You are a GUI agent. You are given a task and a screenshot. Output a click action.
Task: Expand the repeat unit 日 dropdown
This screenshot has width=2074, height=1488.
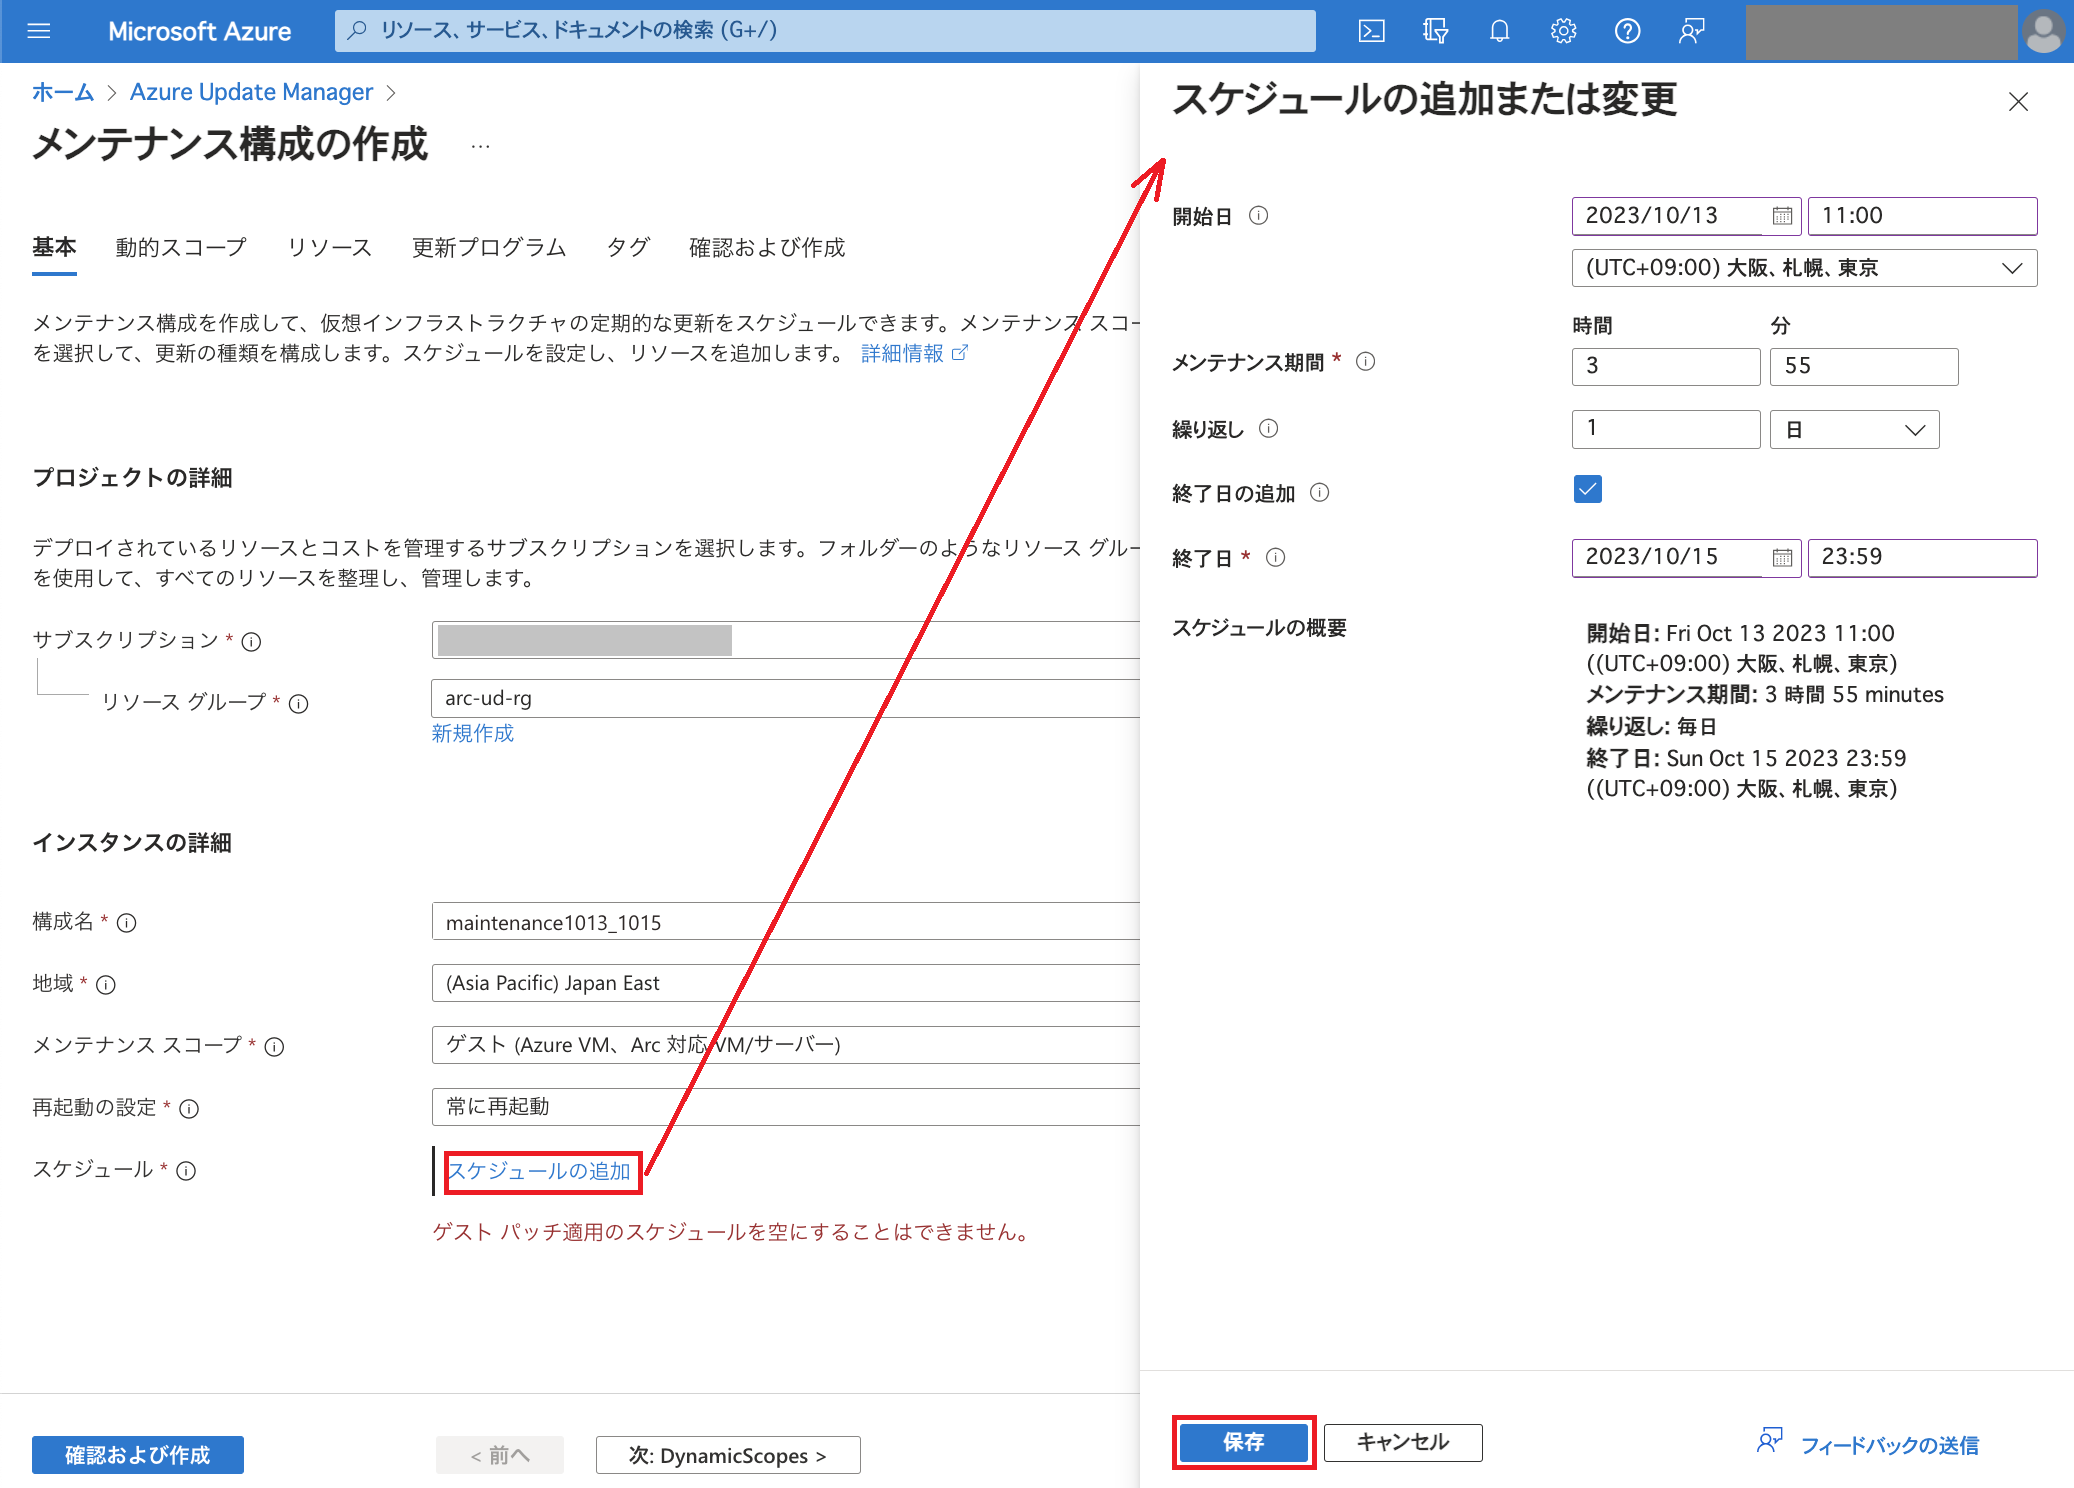point(1854,430)
